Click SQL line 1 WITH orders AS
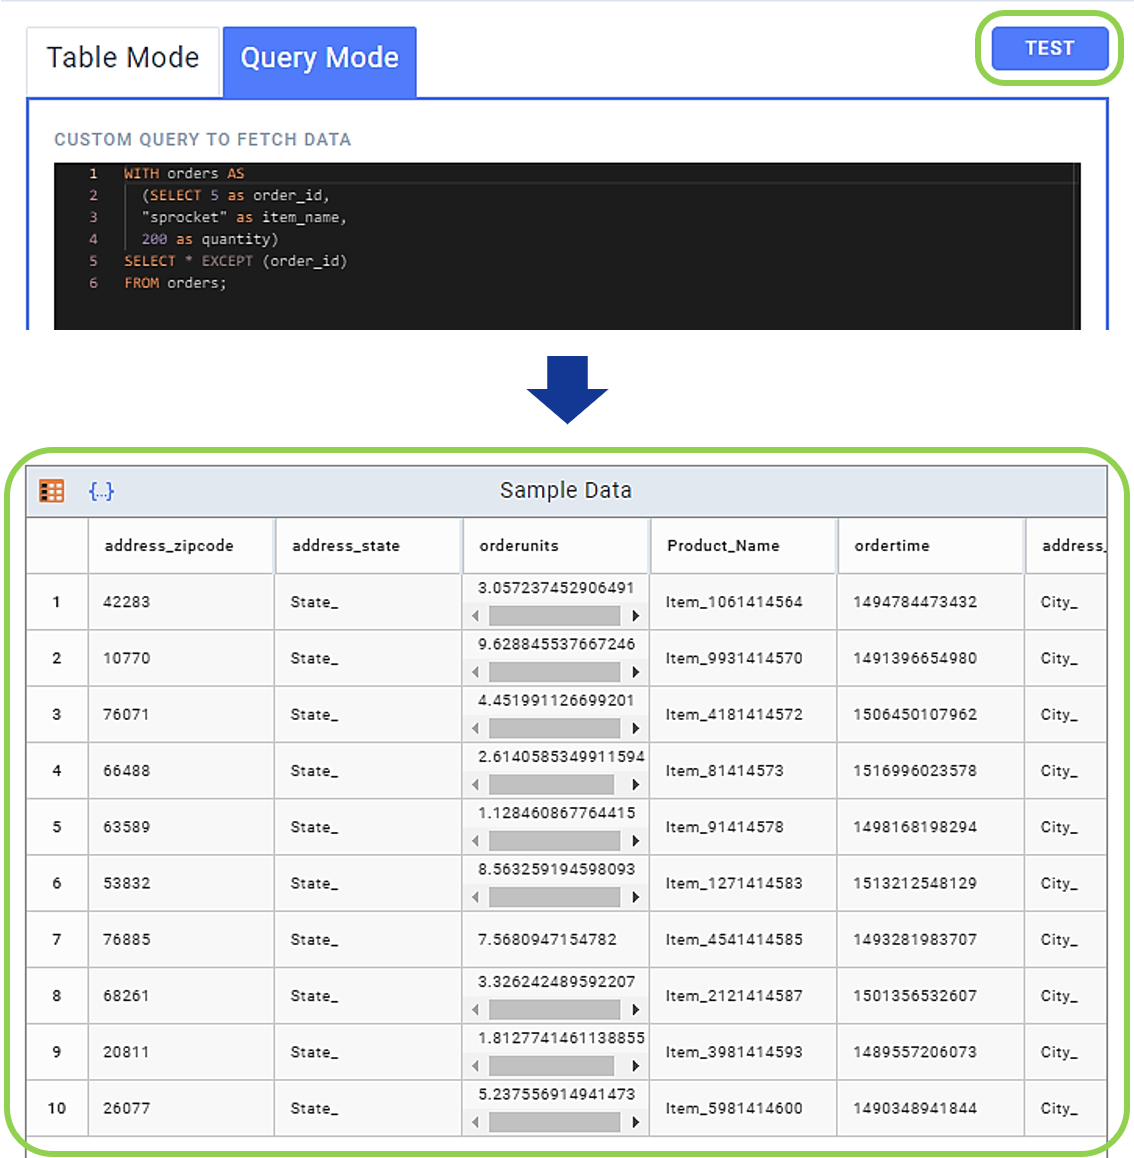The image size is (1134, 1158). click(184, 174)
